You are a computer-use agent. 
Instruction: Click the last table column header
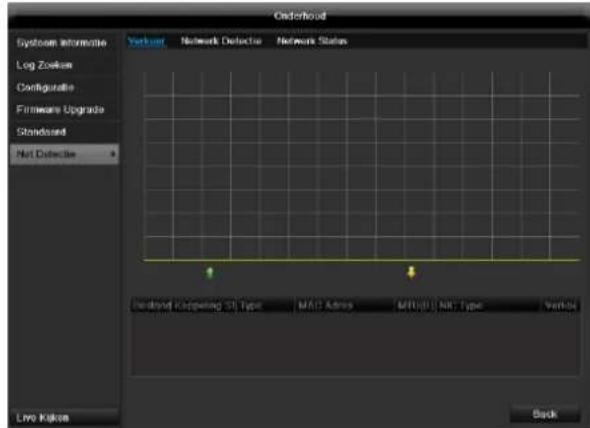pos(560,305)
